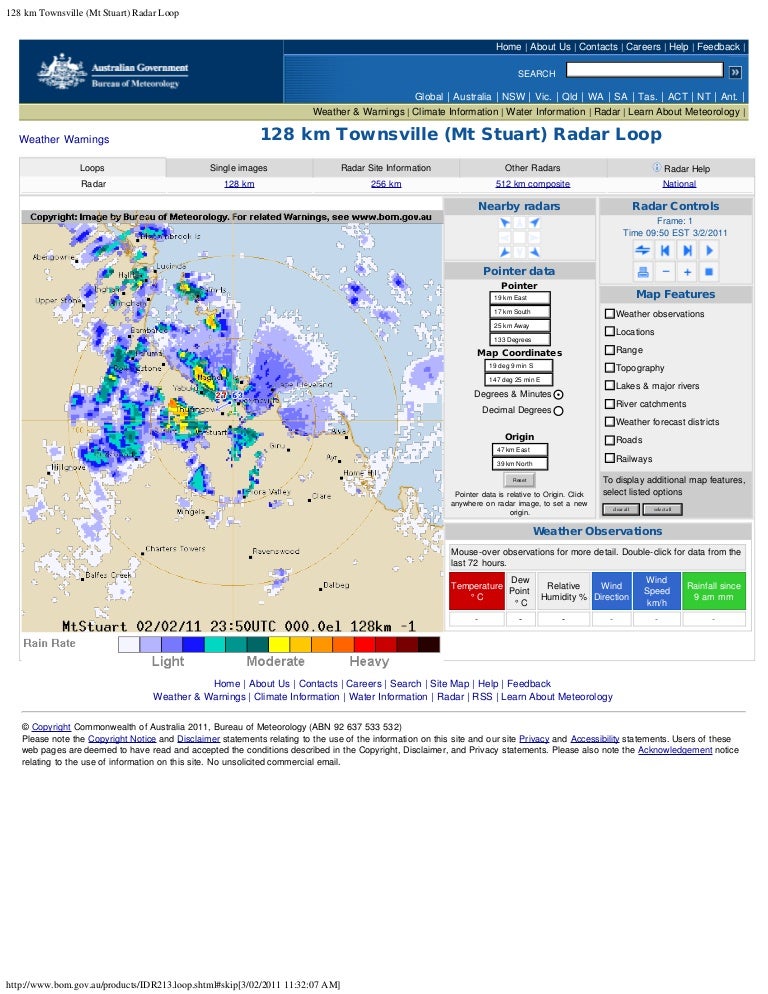This screenshot has width=768, height=994.
Task: Open the National radar link
Action: coord(679,184)
